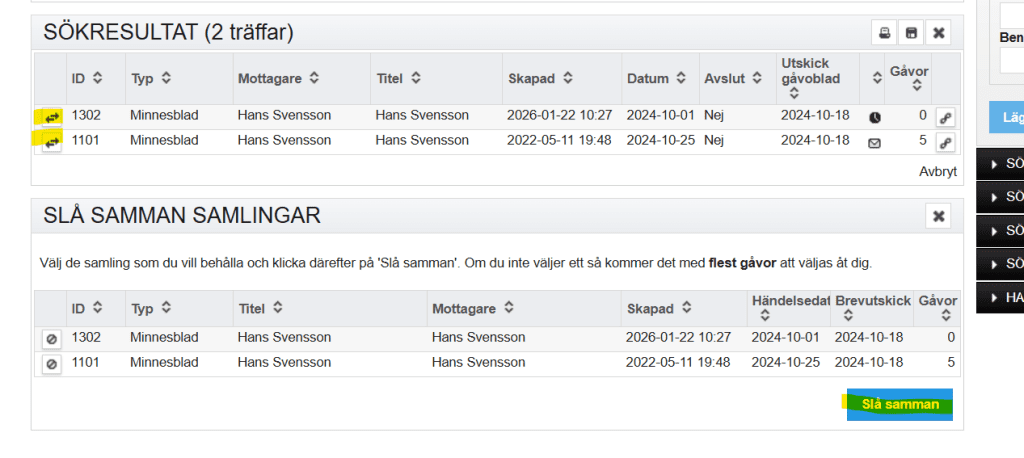Screen dimensions: 1024x458
Task: Expand the bottom black sidebar panel
Action: pos(1000,297)
